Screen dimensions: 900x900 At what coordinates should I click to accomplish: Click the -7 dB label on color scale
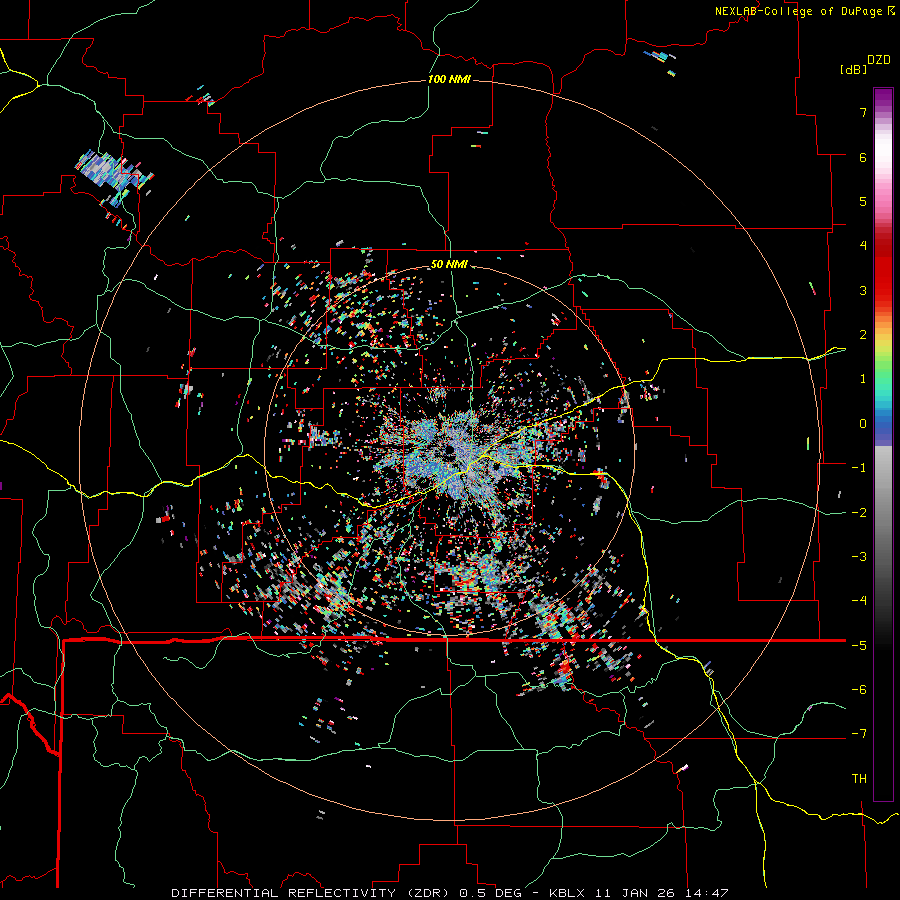click(859, 734)
